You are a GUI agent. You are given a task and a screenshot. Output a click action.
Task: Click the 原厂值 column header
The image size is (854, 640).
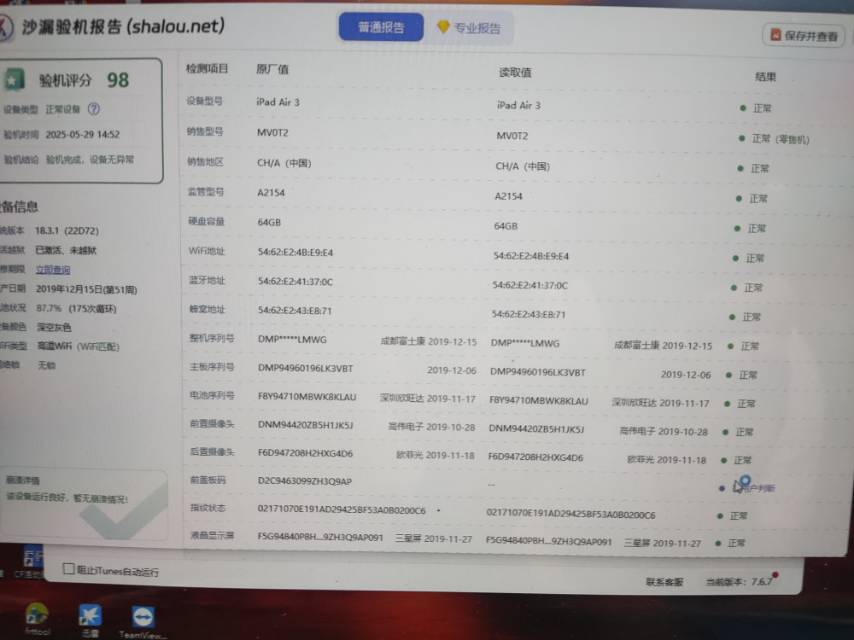(x=272, y=70)
